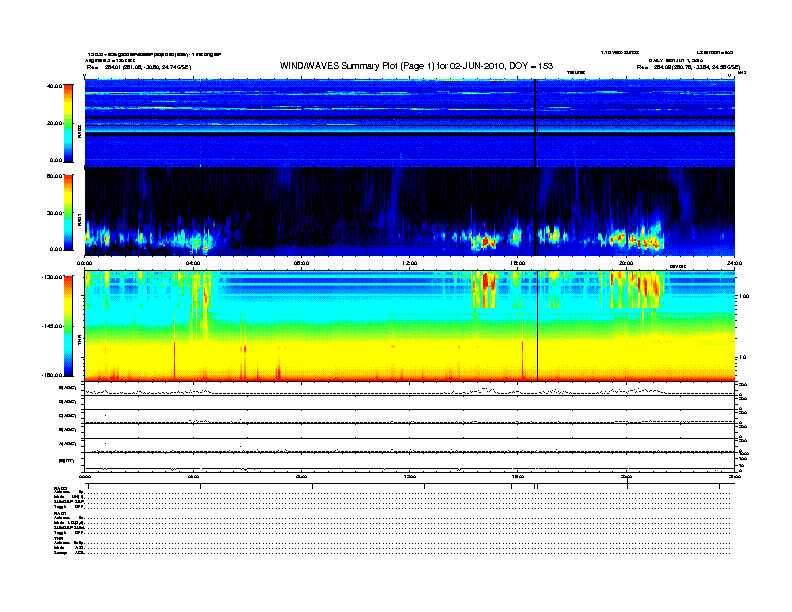Click the top-right Rx= position text
This screenshot has height=612, width=792.
(688, 67)
